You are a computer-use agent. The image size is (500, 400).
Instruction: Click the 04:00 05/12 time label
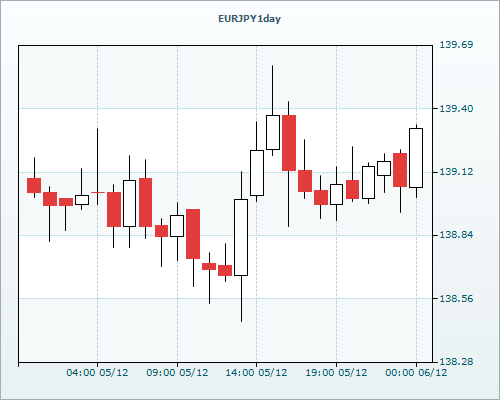point(97,372)
